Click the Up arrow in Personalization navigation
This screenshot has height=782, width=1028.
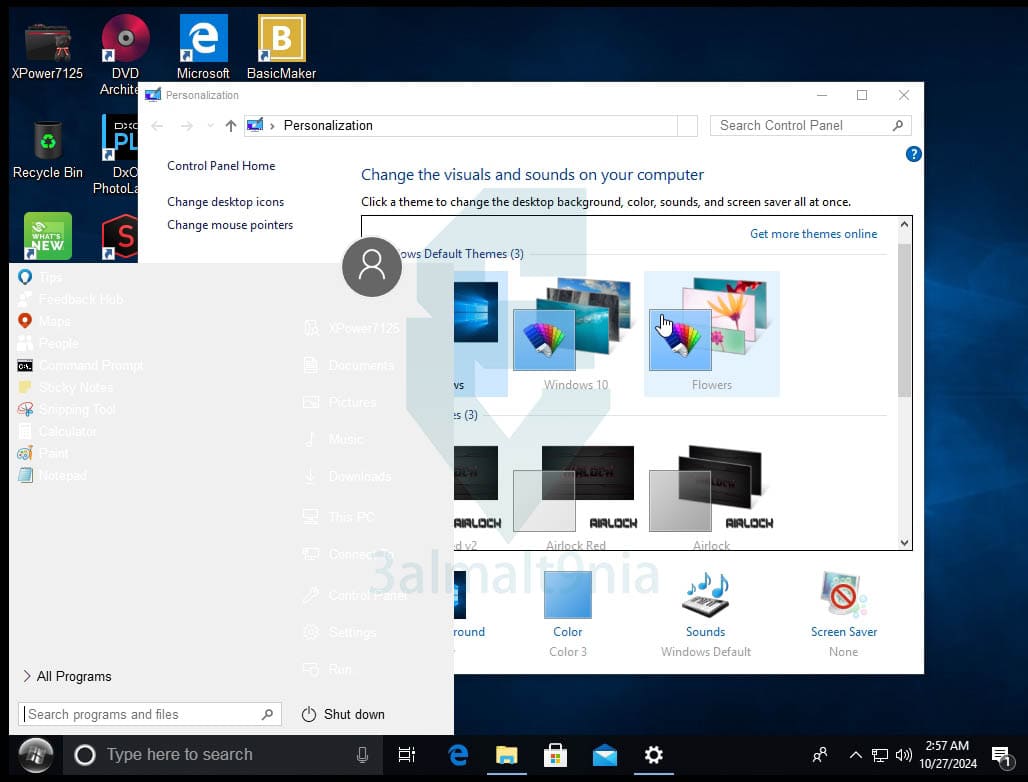[x=230, y=126]
